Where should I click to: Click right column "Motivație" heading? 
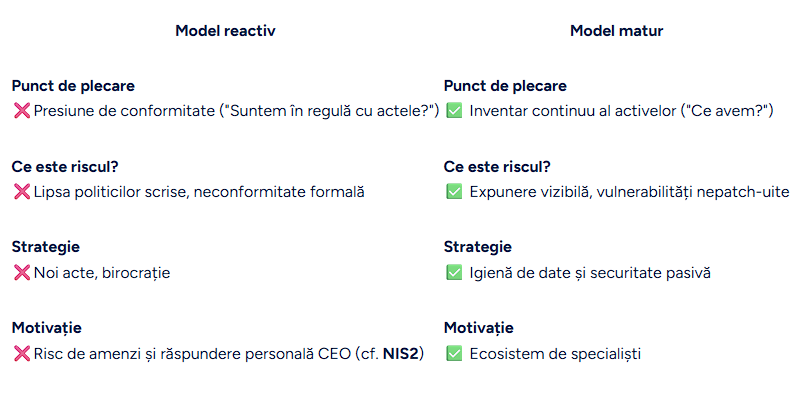(x=478, y=327)
